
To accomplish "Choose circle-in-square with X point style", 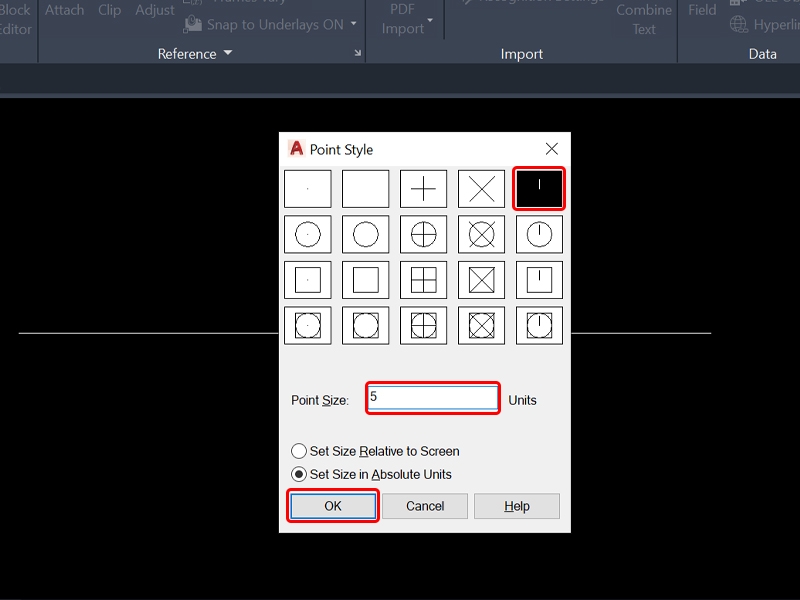I will 481,326.
